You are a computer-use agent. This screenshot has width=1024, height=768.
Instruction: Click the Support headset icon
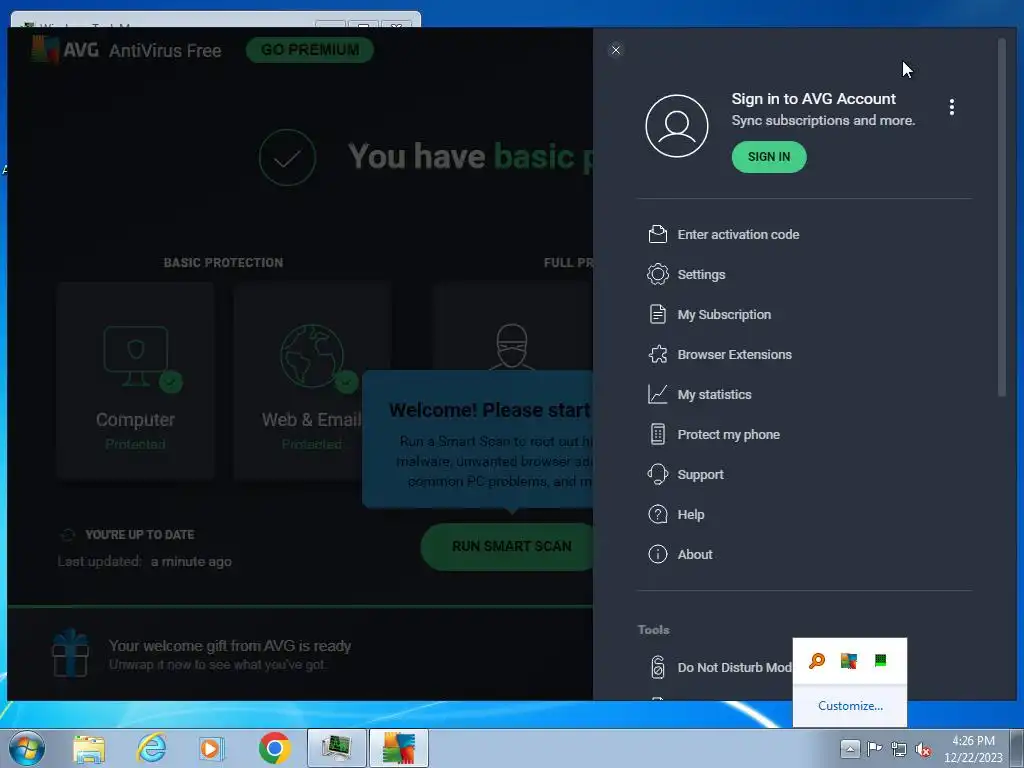point(658,474)
